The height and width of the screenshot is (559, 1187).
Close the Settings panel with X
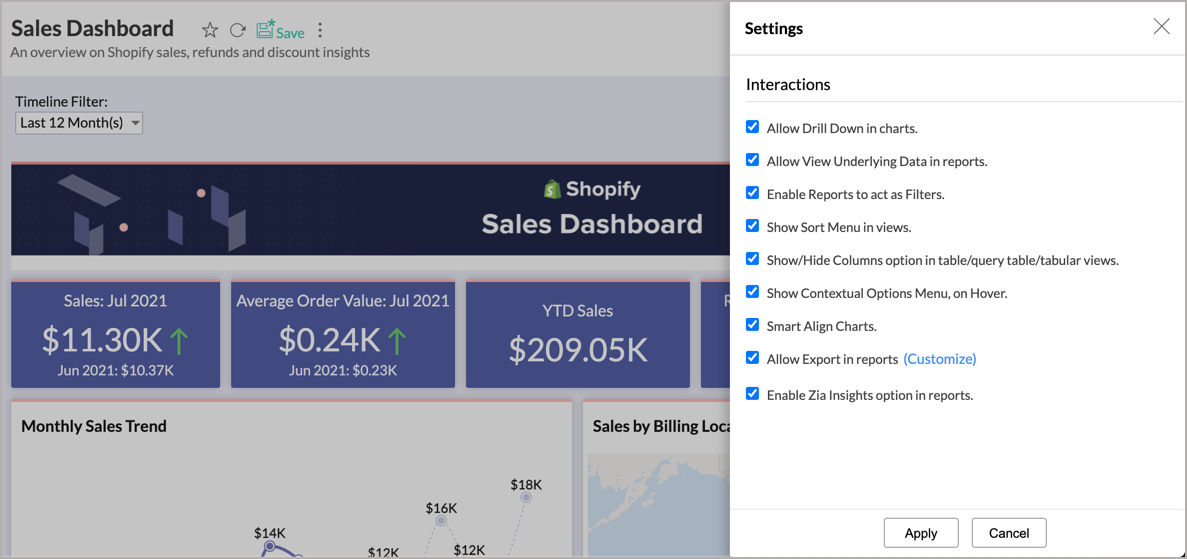[1161, 27]
